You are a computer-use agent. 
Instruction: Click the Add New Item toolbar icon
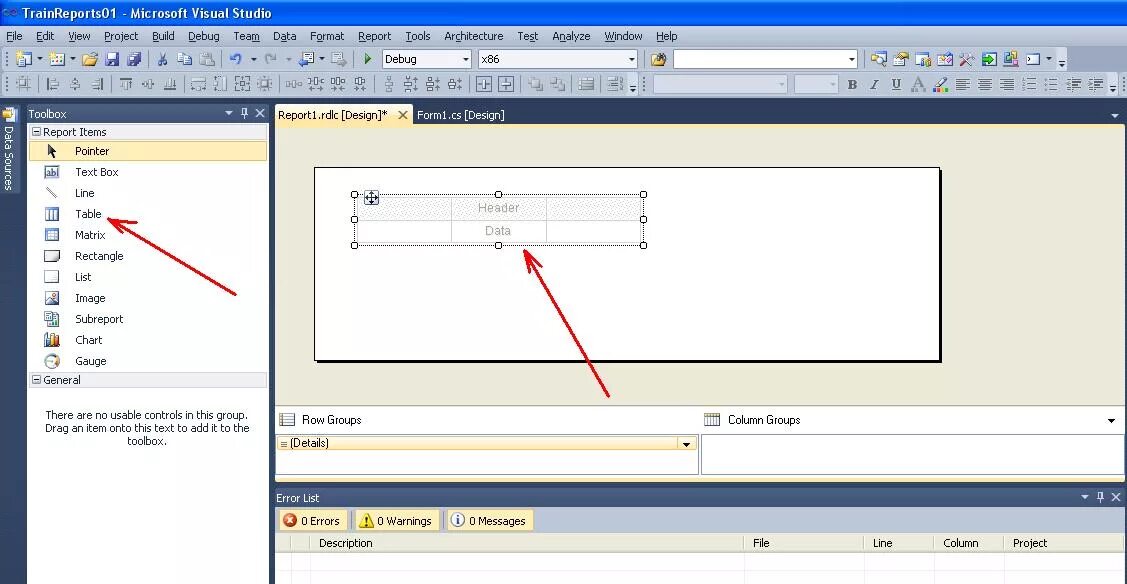(x=57, y=59)
